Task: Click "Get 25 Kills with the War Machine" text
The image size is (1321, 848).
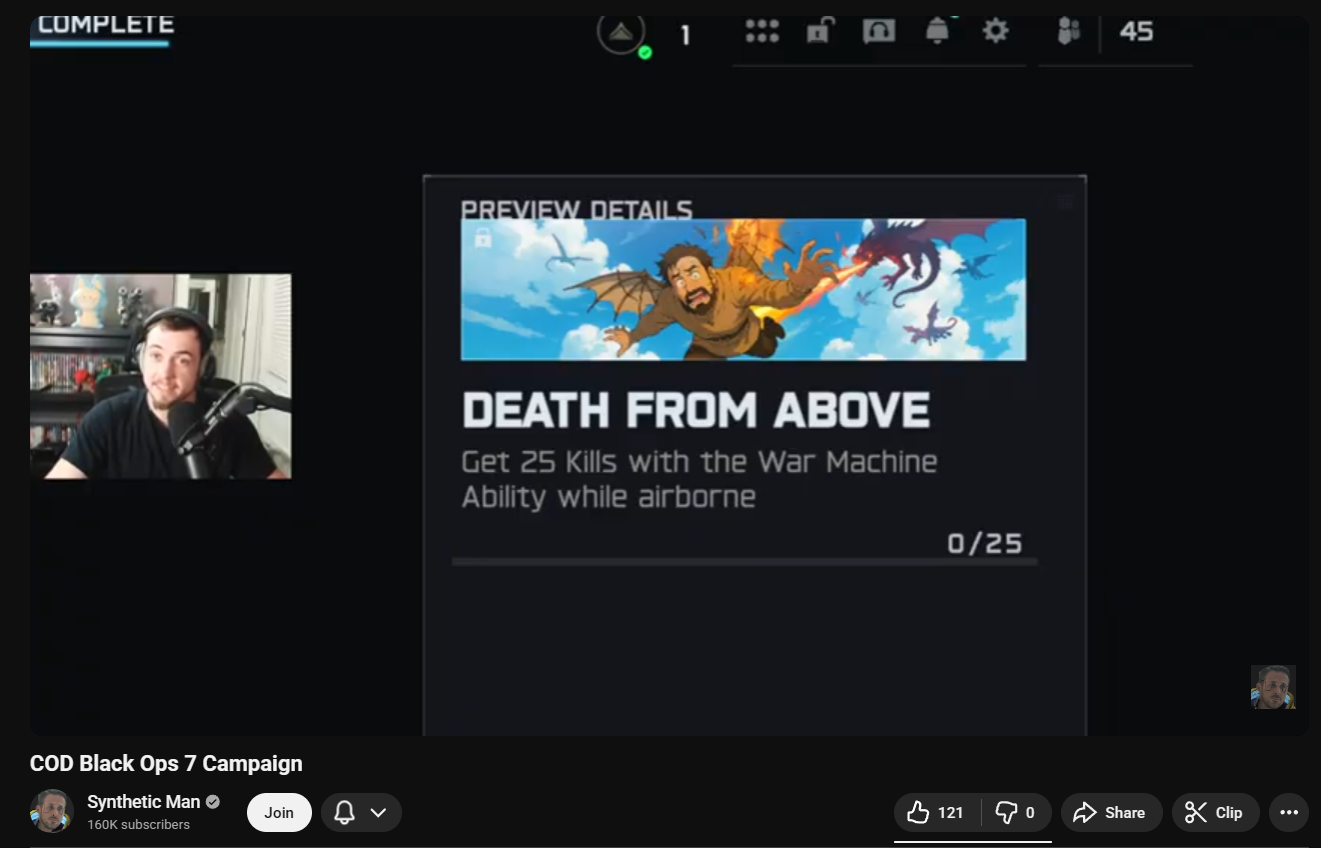Action: tap(699, 462)
